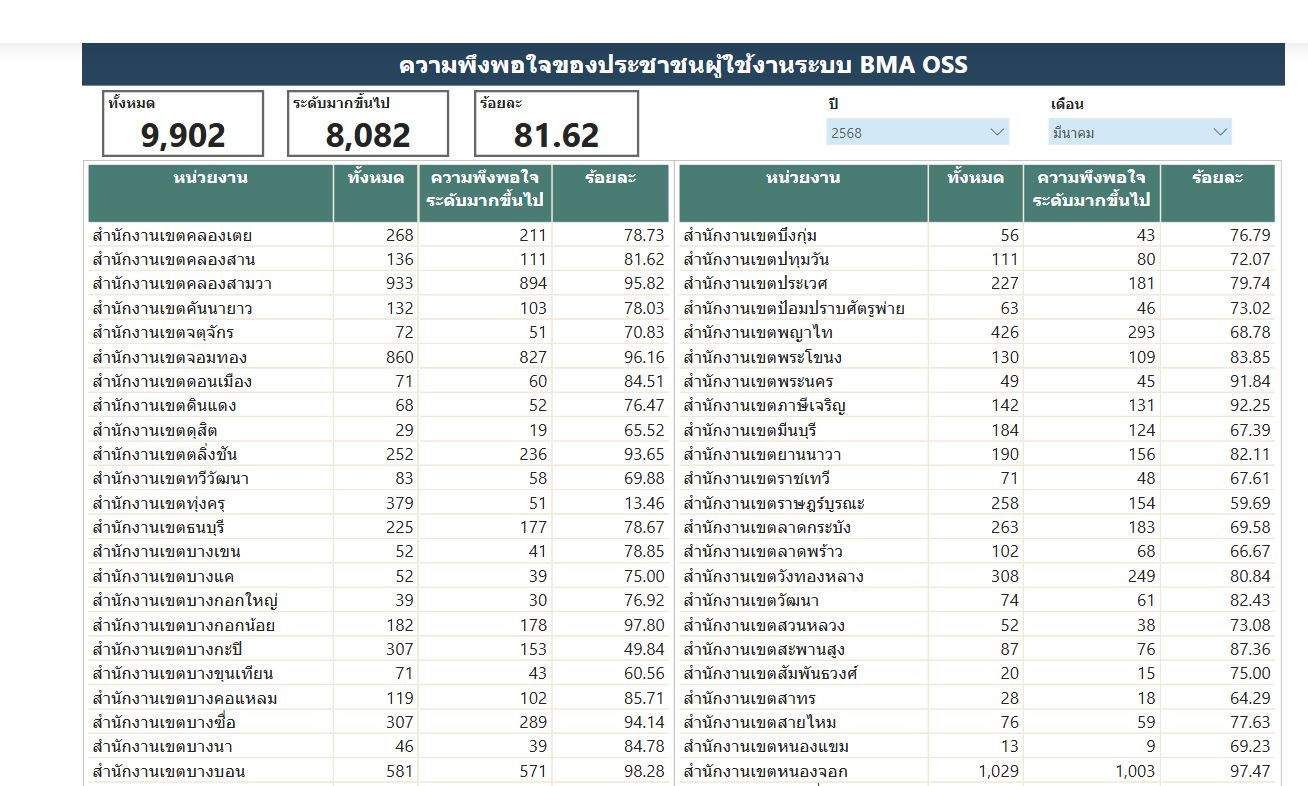Screen dimensions: 1308x786
Task: Select row สำนักงานเขตบางกะปิ
Action: click(378, 649)
